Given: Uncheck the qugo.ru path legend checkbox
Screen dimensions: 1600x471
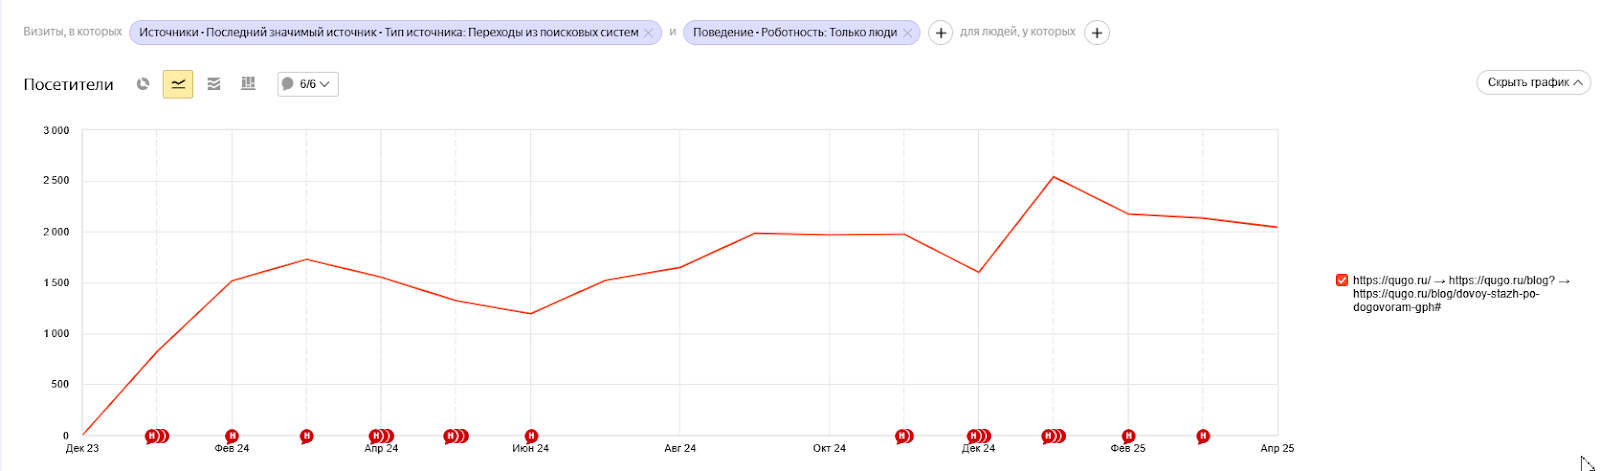Looking at the screenshot, I should point(1342,280).
